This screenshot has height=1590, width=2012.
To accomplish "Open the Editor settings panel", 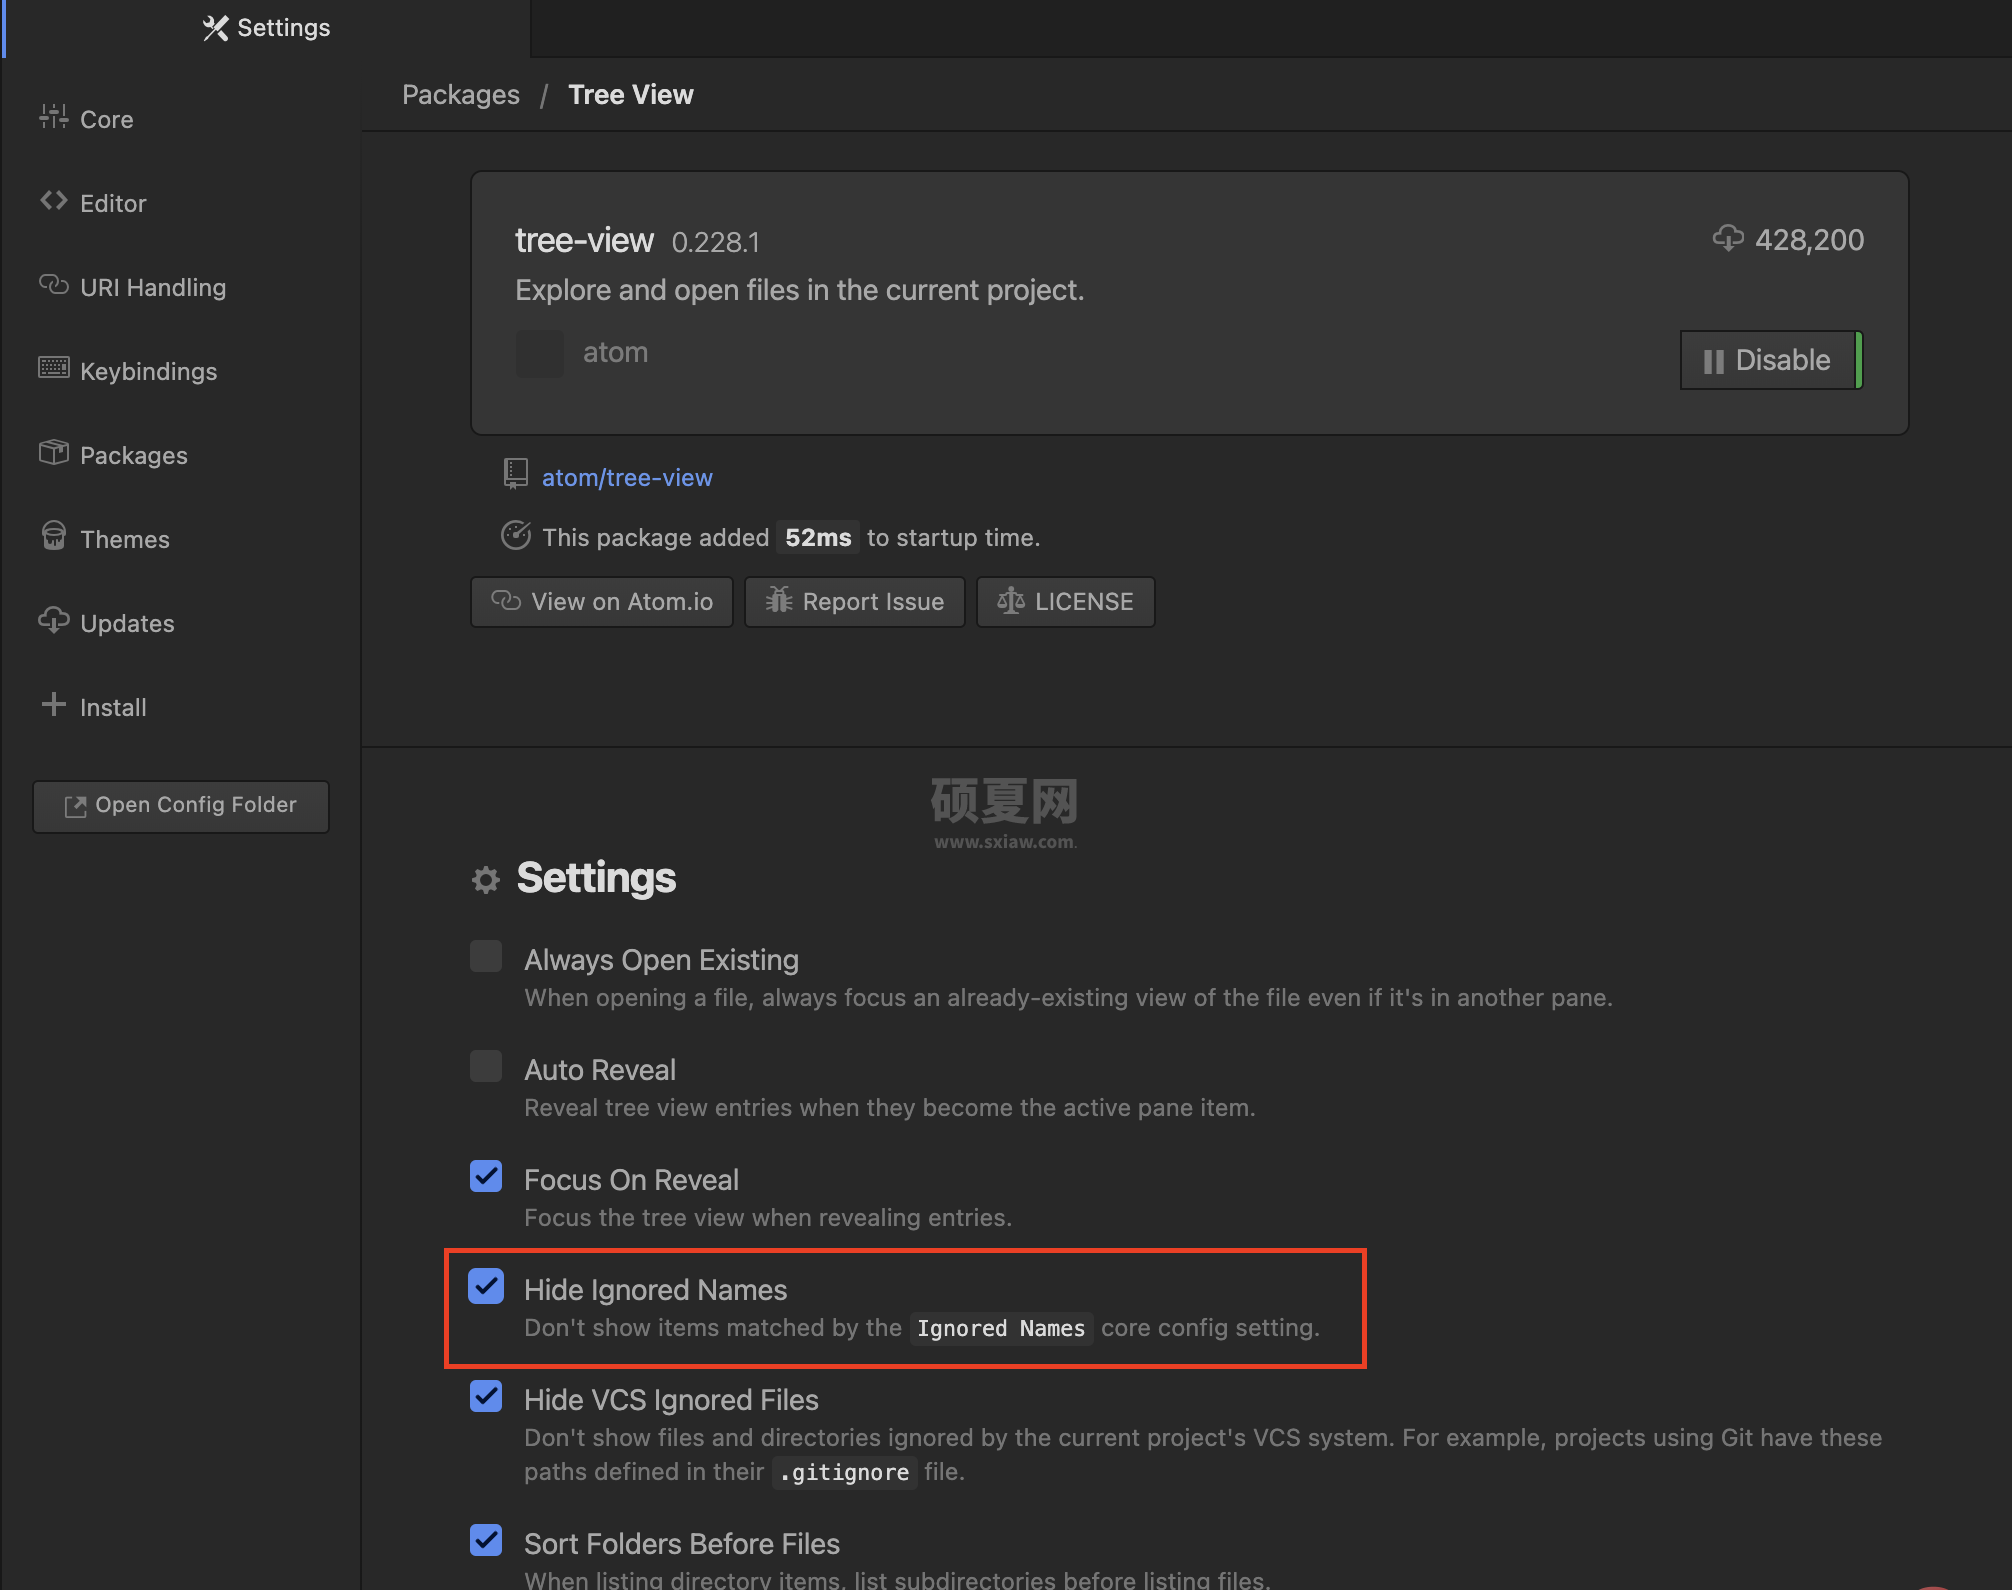I will (x=113, y=204).
